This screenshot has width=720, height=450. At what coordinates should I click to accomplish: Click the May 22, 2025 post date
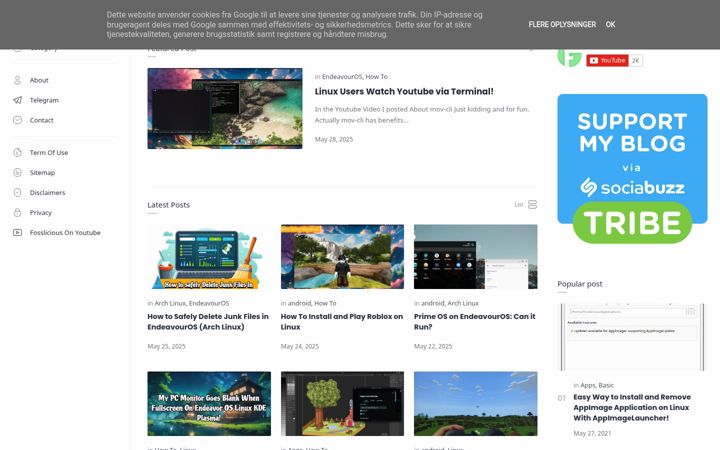click(433, 346)
